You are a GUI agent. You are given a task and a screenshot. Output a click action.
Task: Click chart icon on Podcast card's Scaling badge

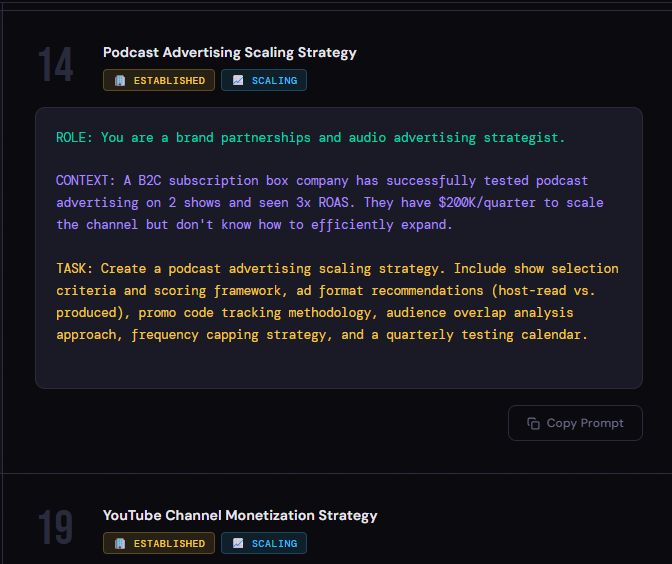coord(238,80)
